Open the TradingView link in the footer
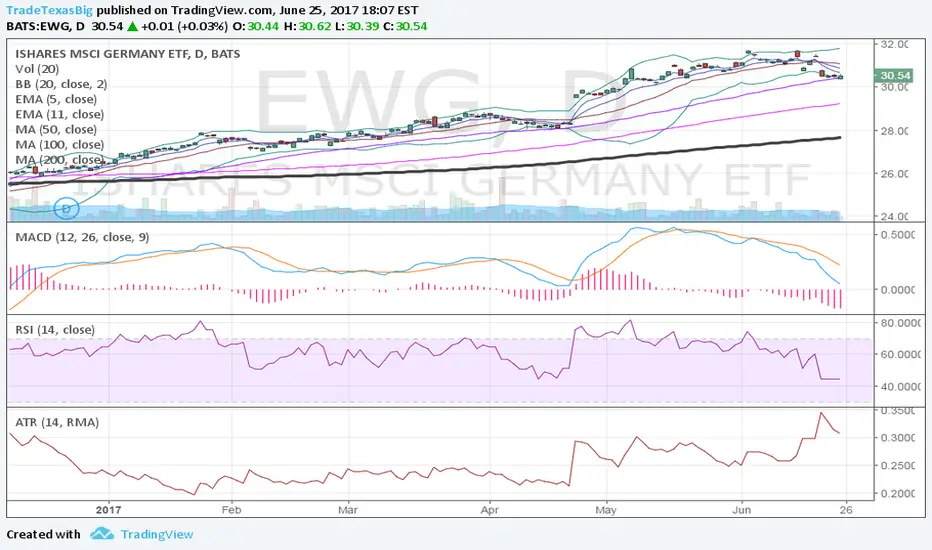The width and height of the screenshot is (932, 550). click(x=157, y=534)
